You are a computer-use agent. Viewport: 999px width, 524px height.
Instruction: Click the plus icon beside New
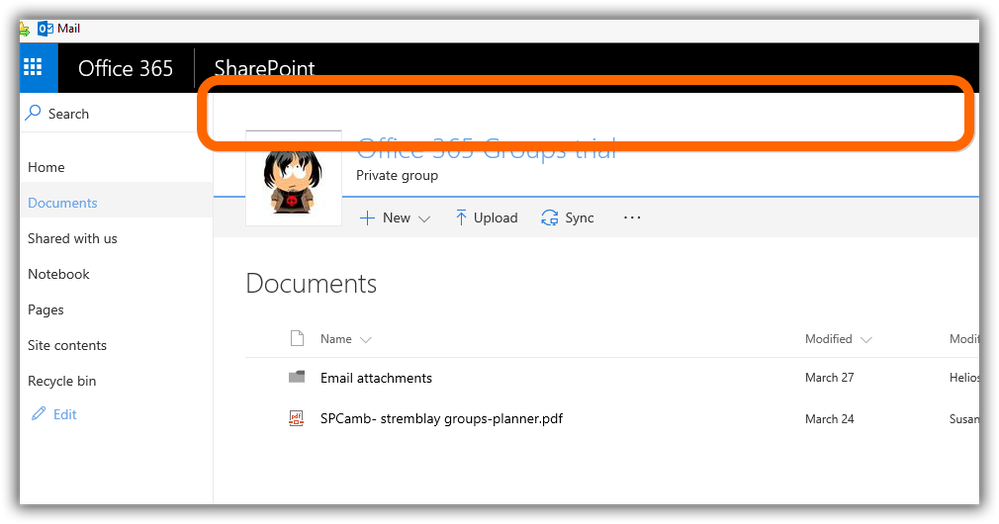367,218
